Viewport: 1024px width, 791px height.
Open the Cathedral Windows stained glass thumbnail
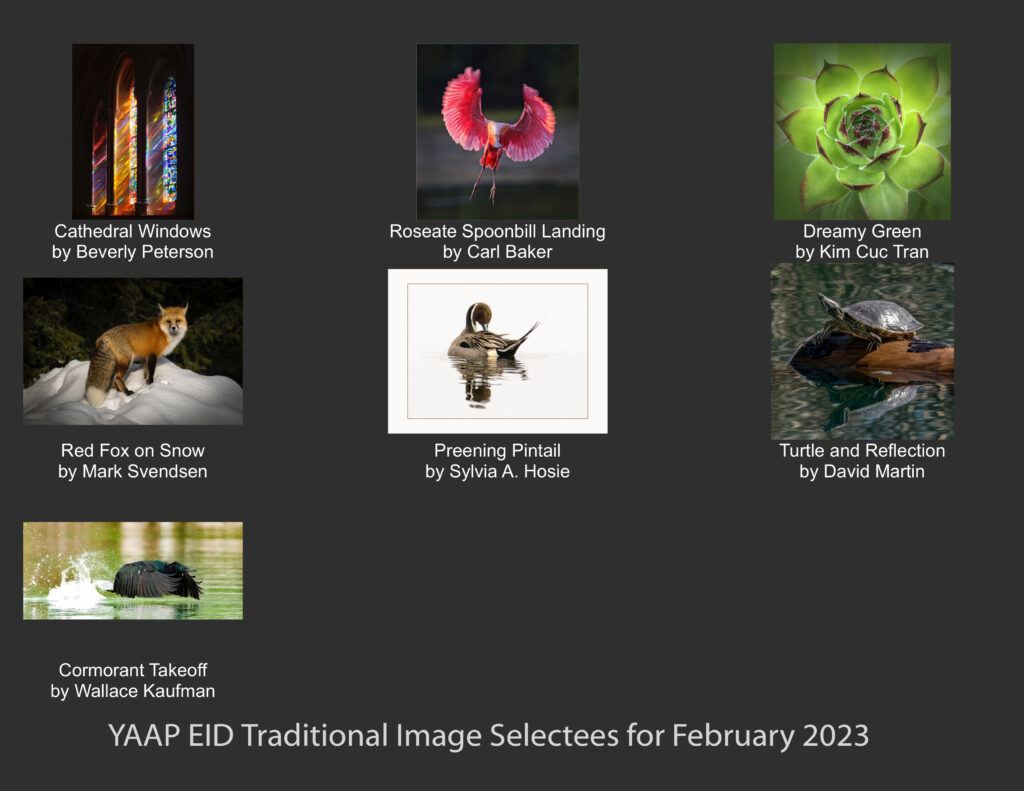tap(133, 131)
